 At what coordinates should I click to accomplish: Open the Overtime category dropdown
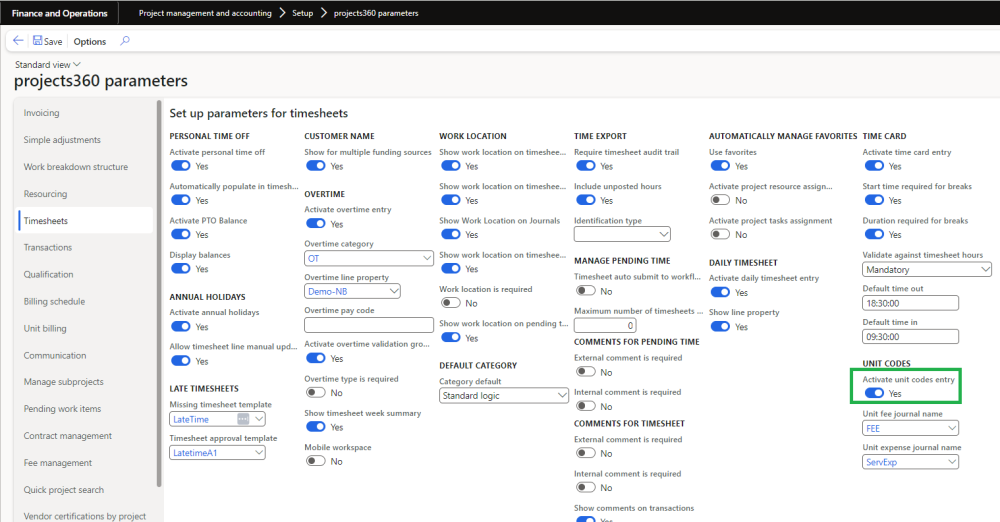(425, 258)
